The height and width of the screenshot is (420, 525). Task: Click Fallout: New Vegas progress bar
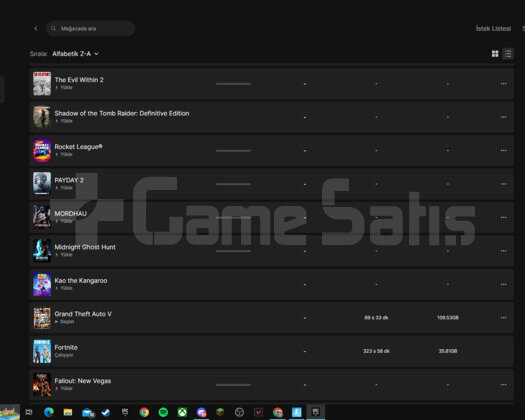[233, 385]
